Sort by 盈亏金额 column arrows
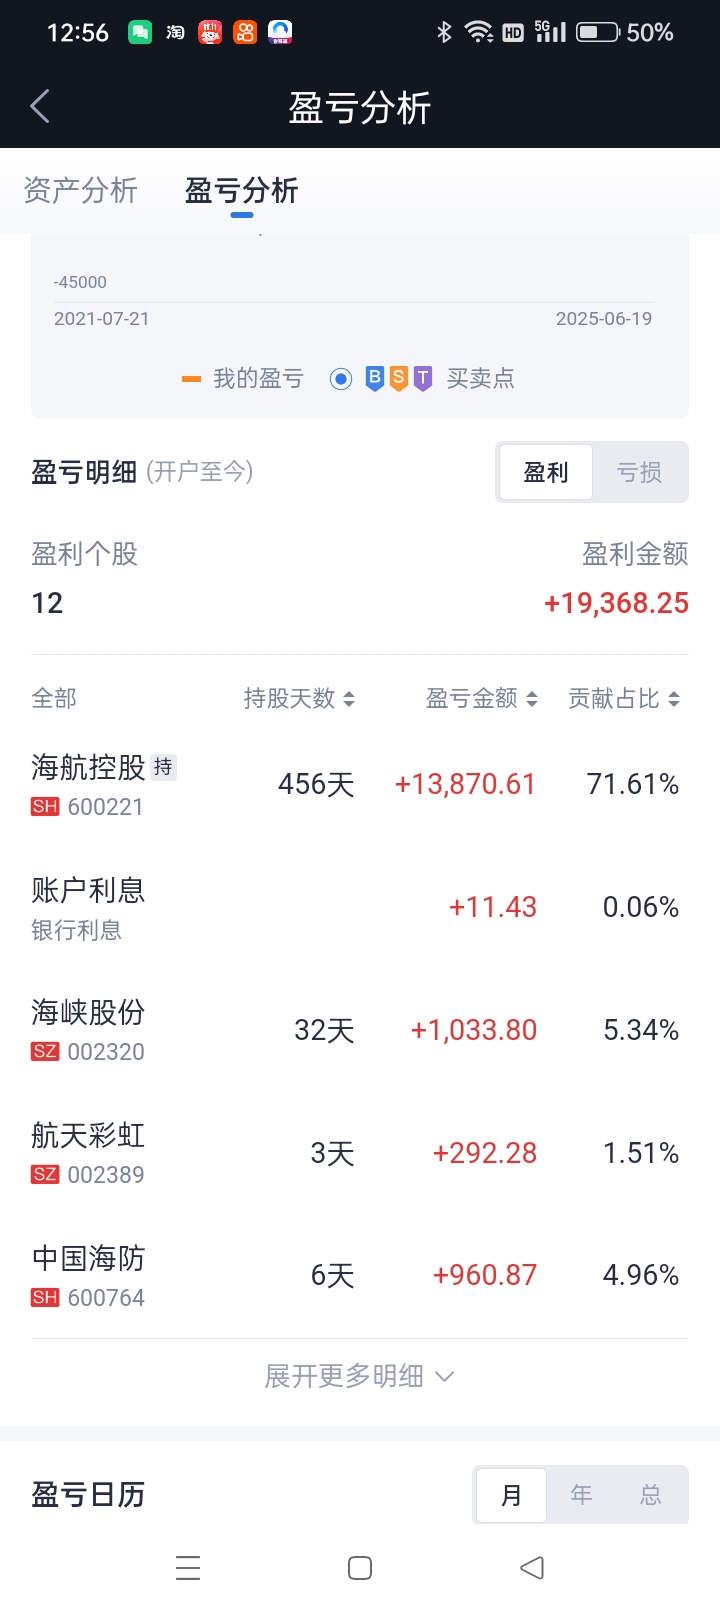Screen dimensions: 720x1612 532,699
